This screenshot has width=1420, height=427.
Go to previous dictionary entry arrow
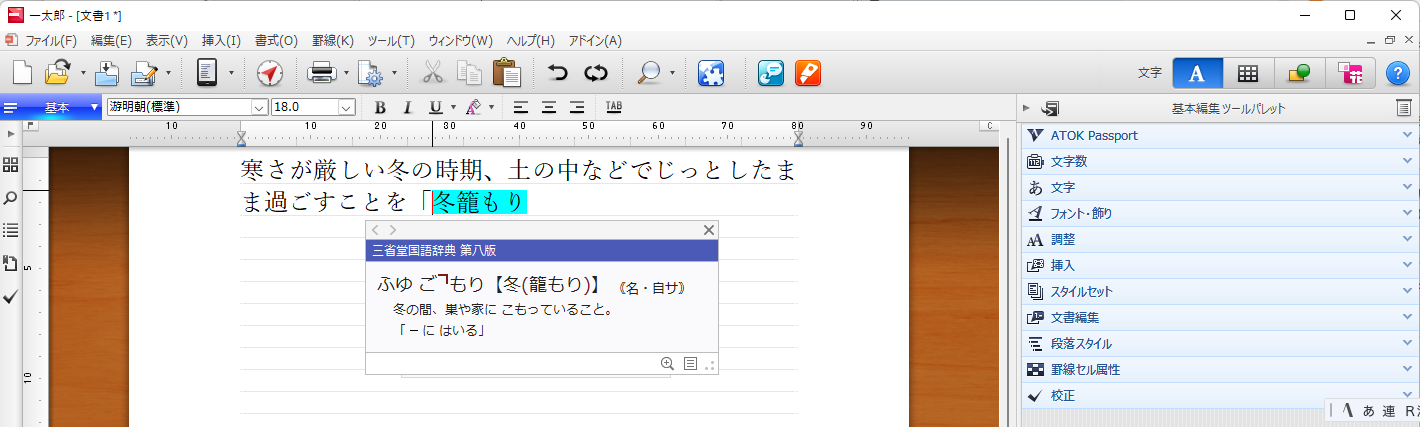376,230
